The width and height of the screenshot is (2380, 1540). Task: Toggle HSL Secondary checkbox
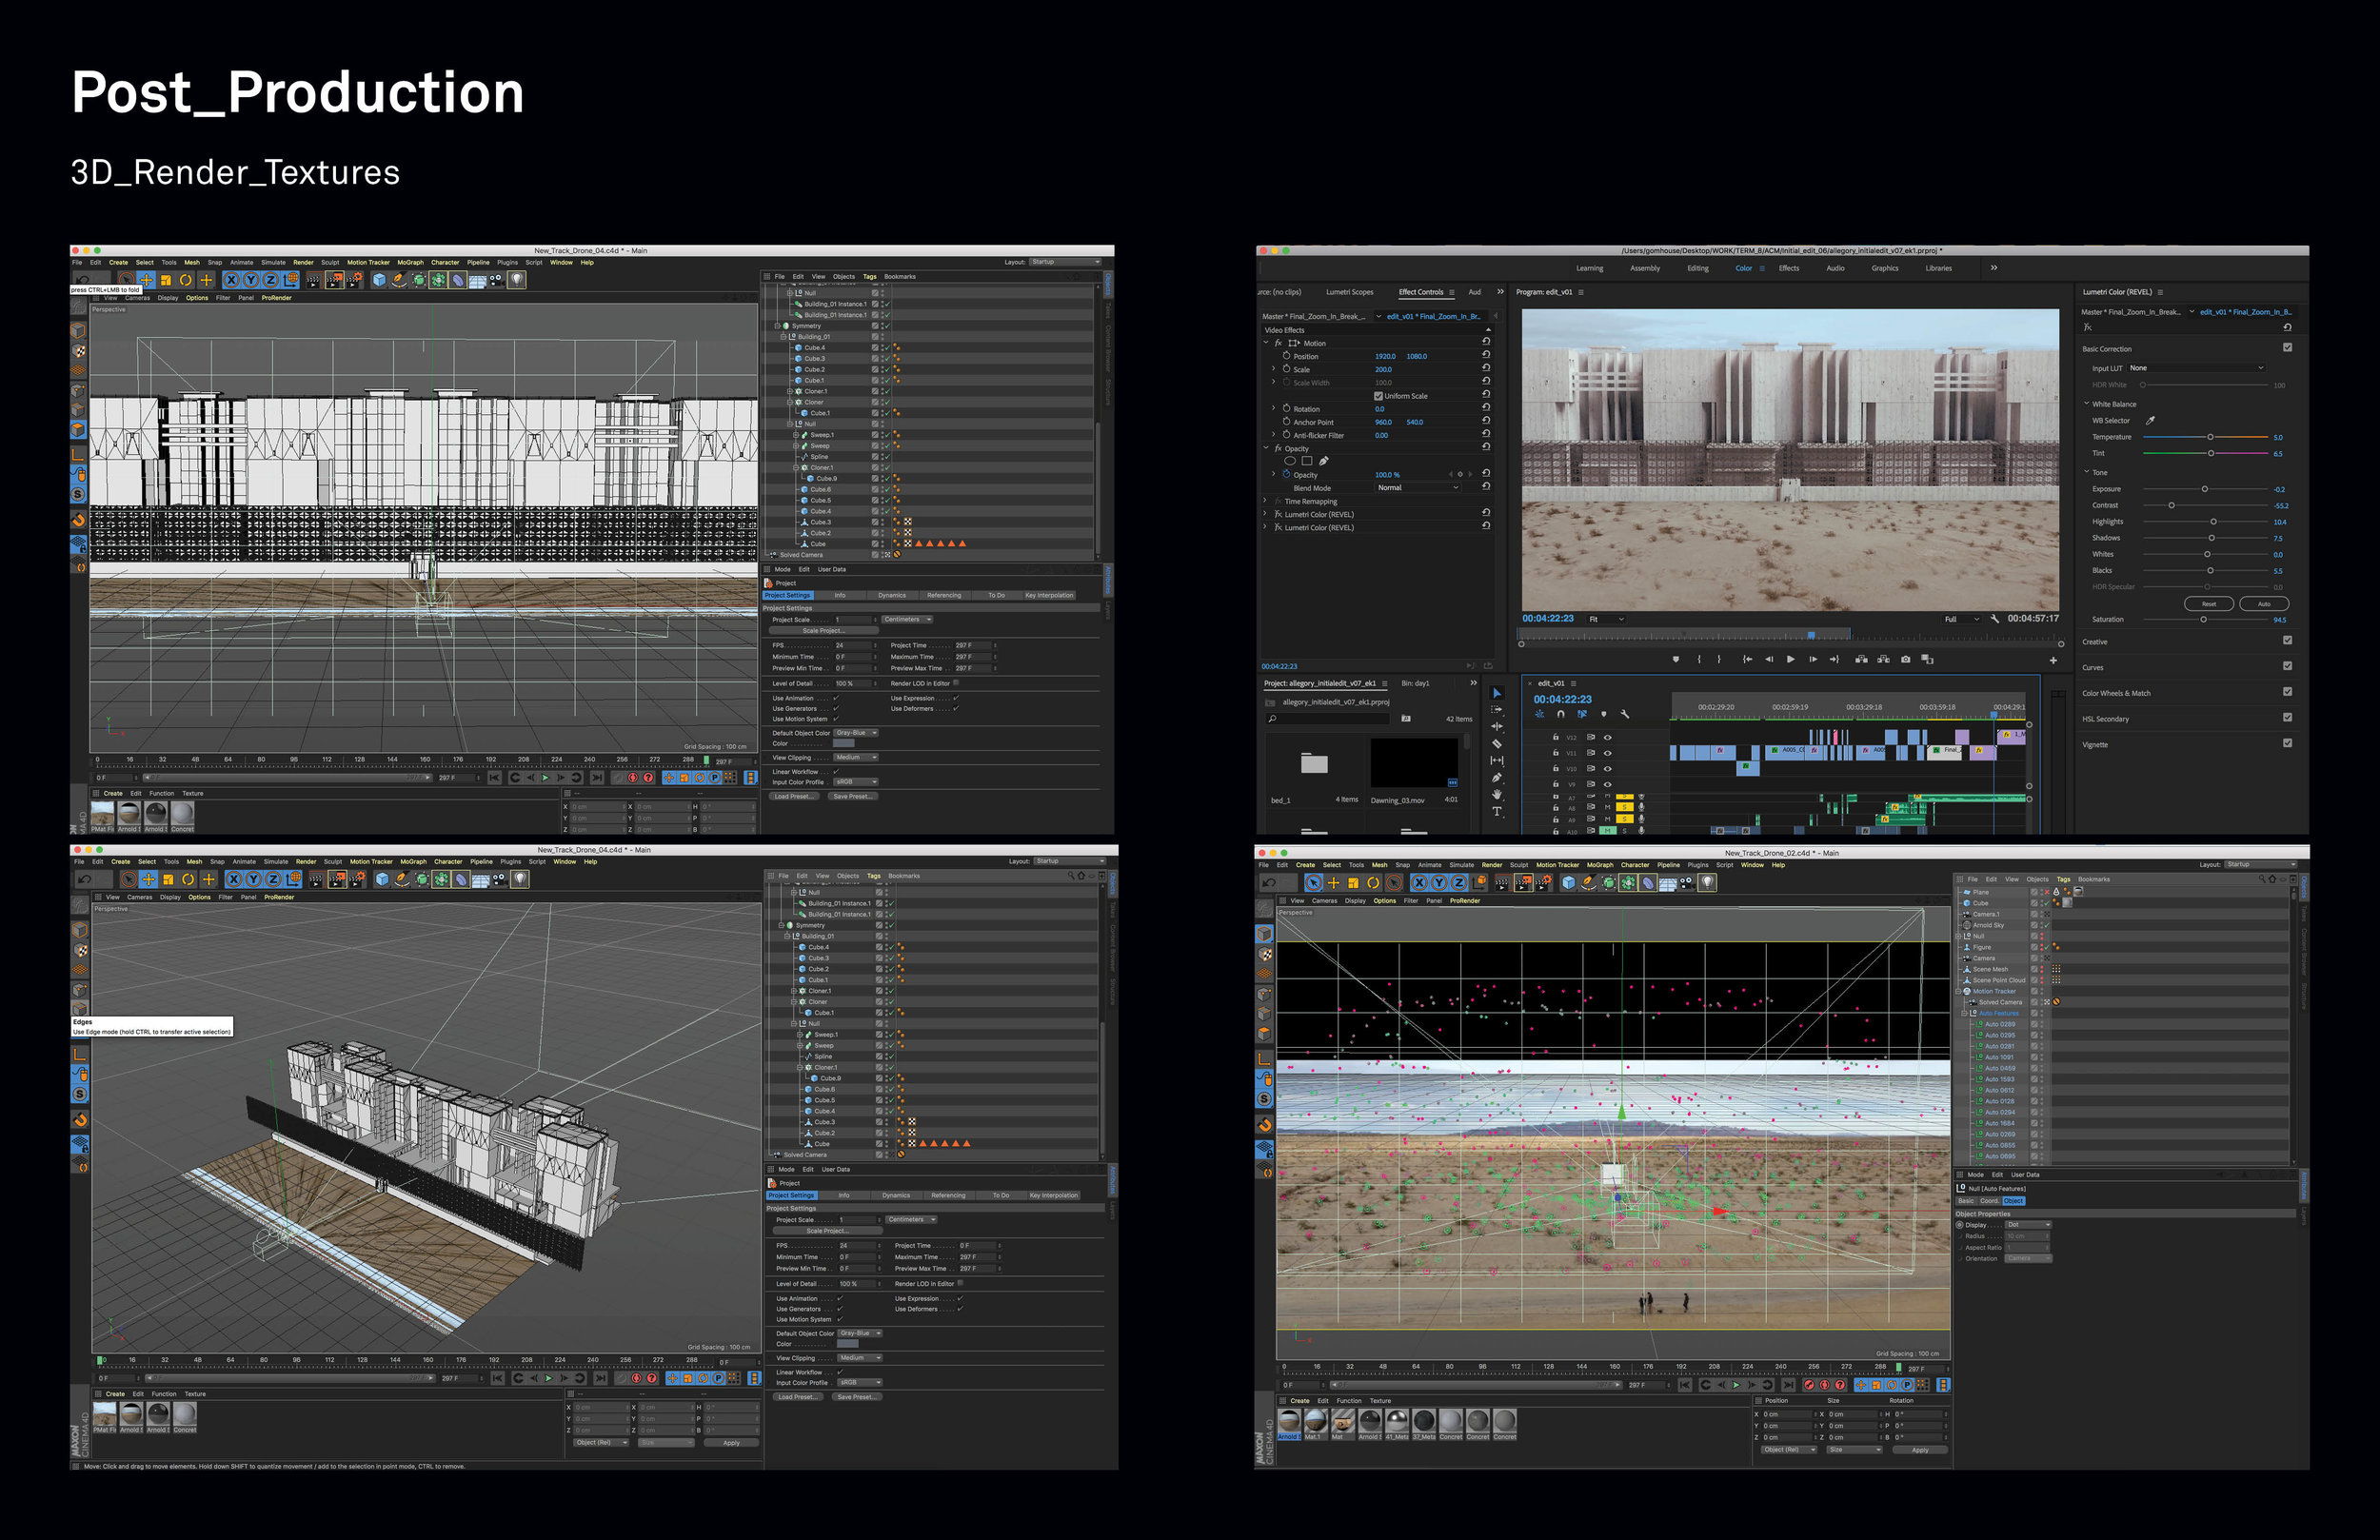(x=2288, y=718)
